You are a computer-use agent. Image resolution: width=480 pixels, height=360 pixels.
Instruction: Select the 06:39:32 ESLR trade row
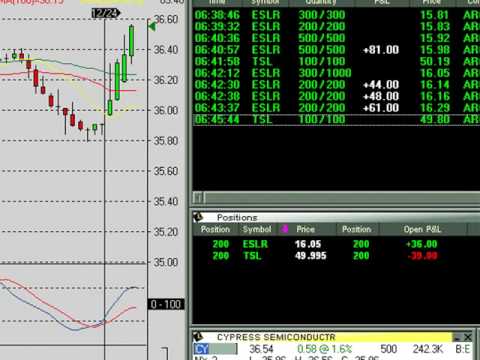(336, 27)
